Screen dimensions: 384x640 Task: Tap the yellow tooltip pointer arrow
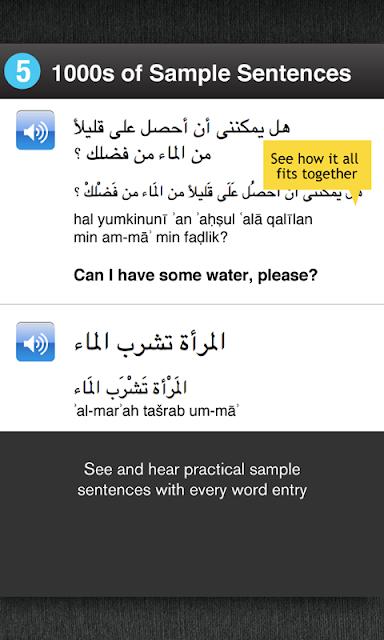[x=355, y=198]
